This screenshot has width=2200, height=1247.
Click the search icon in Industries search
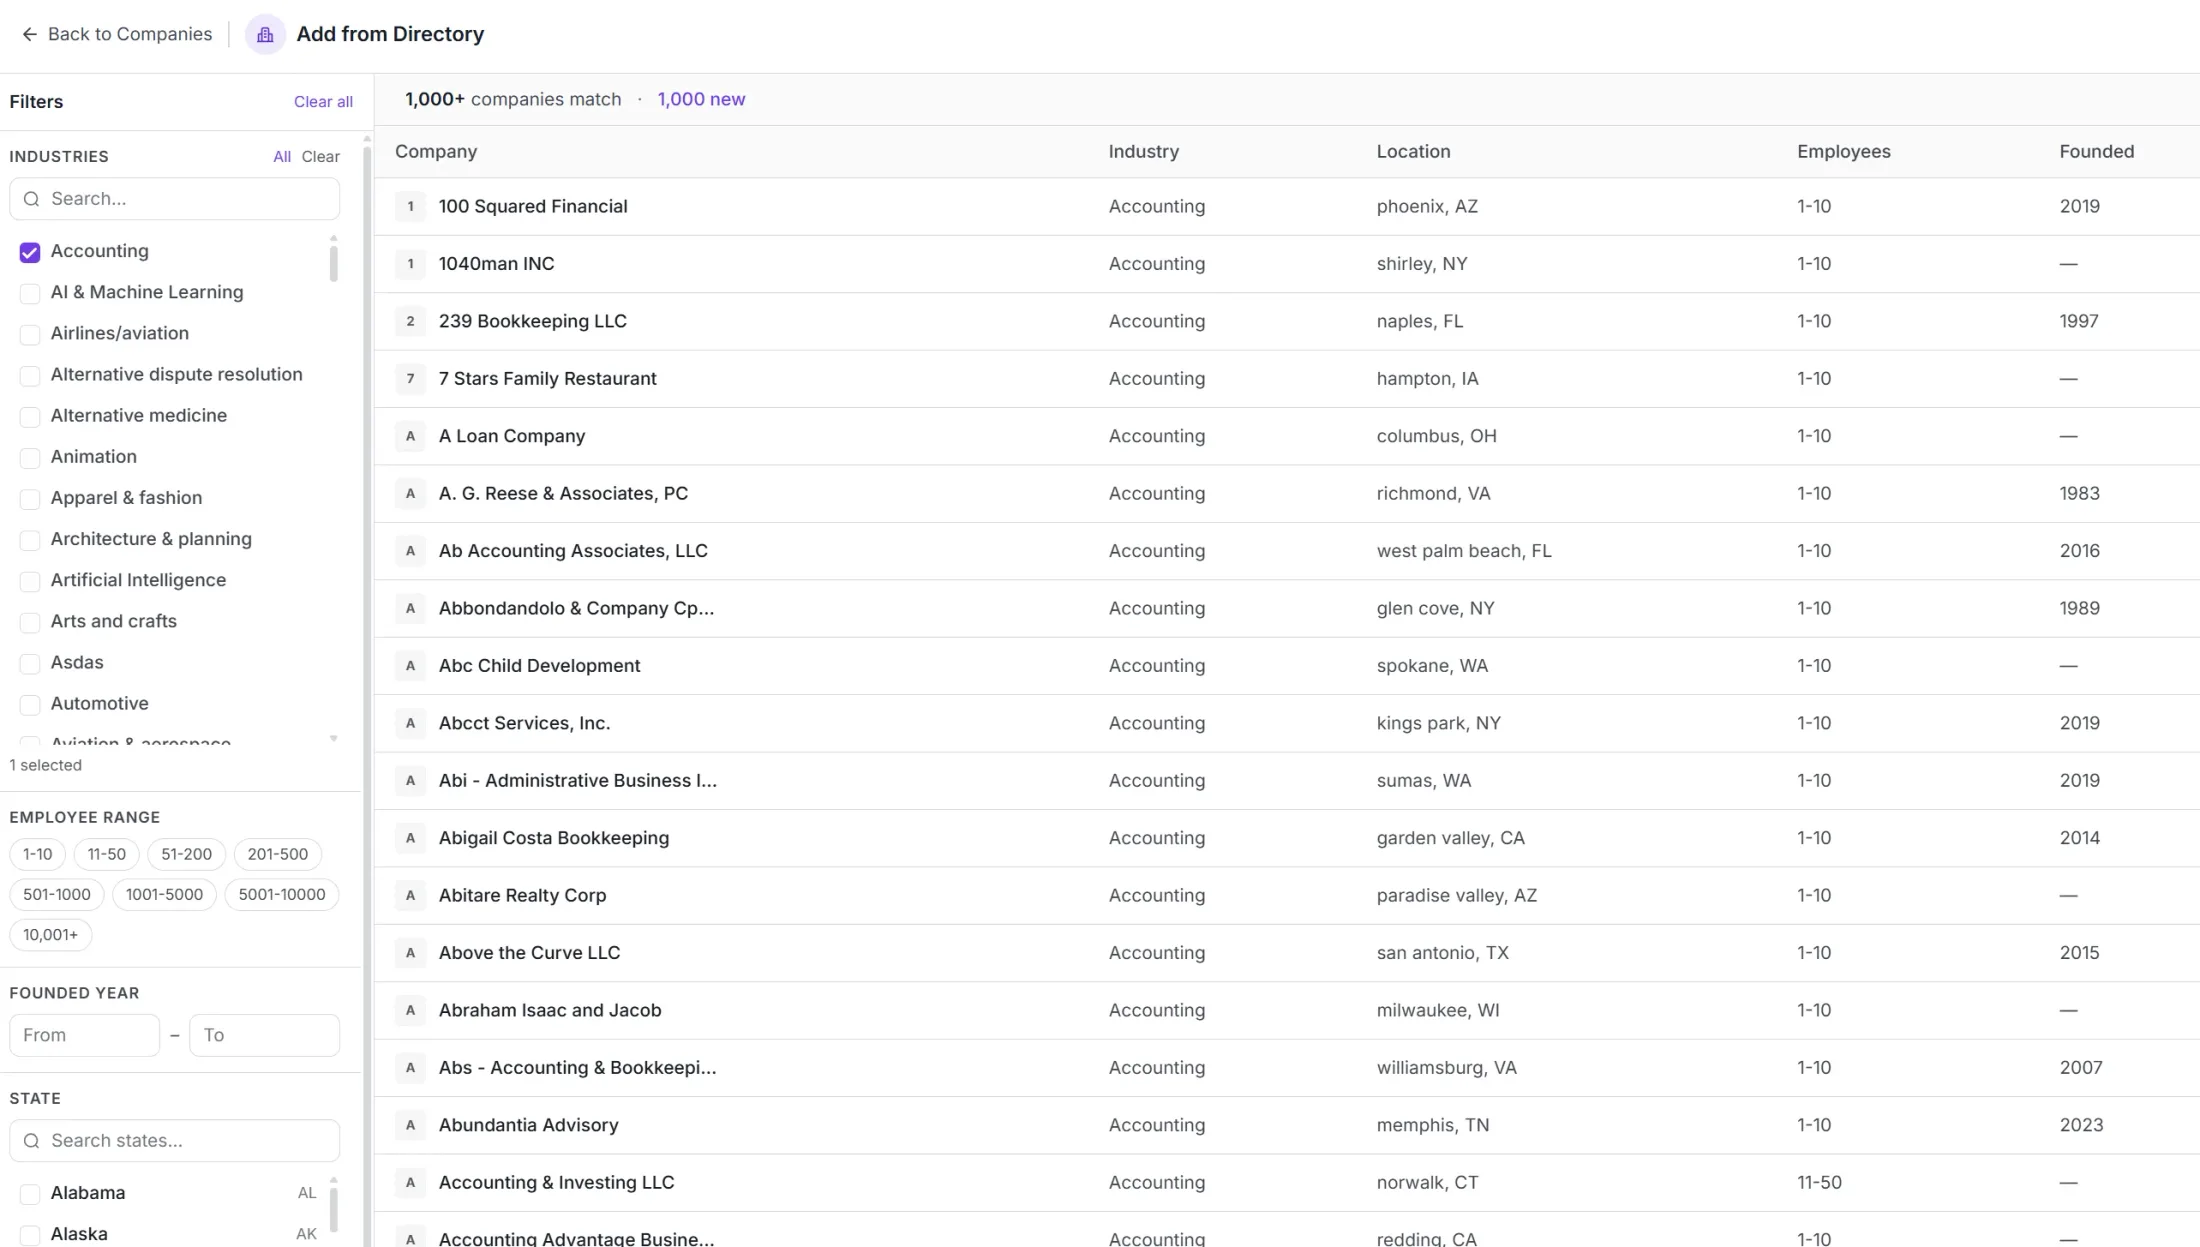[x=31, y=199]
